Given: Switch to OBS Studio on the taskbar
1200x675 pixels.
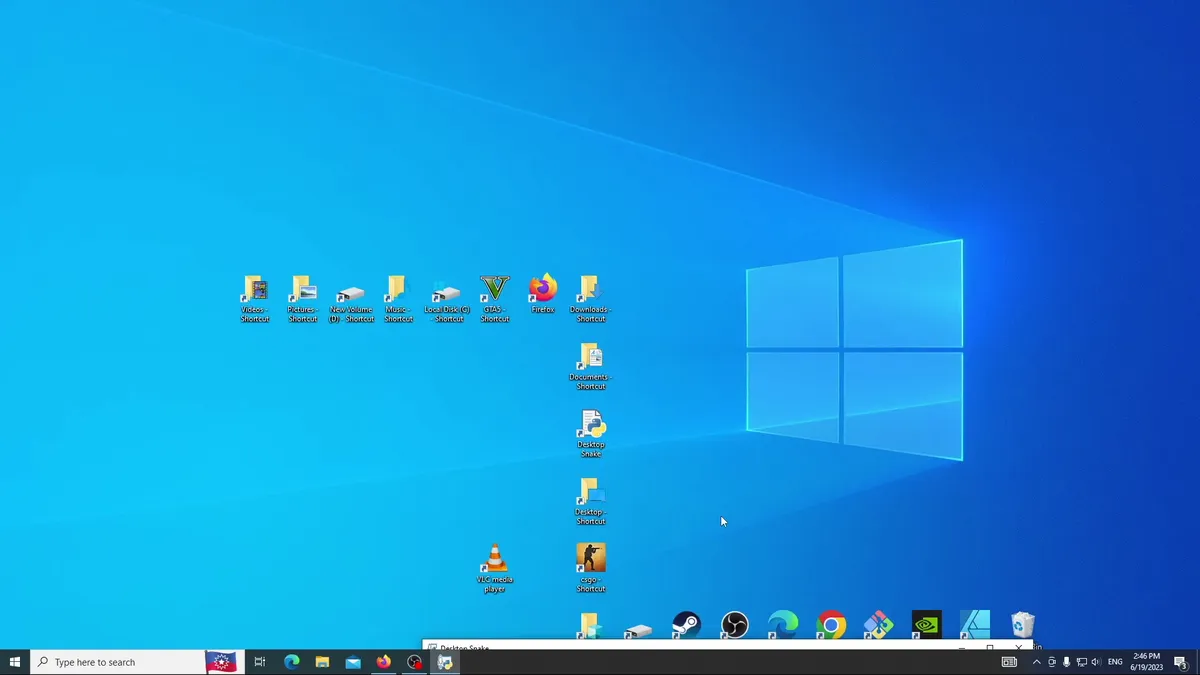Looking at the screenshot, I should pos(415,662).
